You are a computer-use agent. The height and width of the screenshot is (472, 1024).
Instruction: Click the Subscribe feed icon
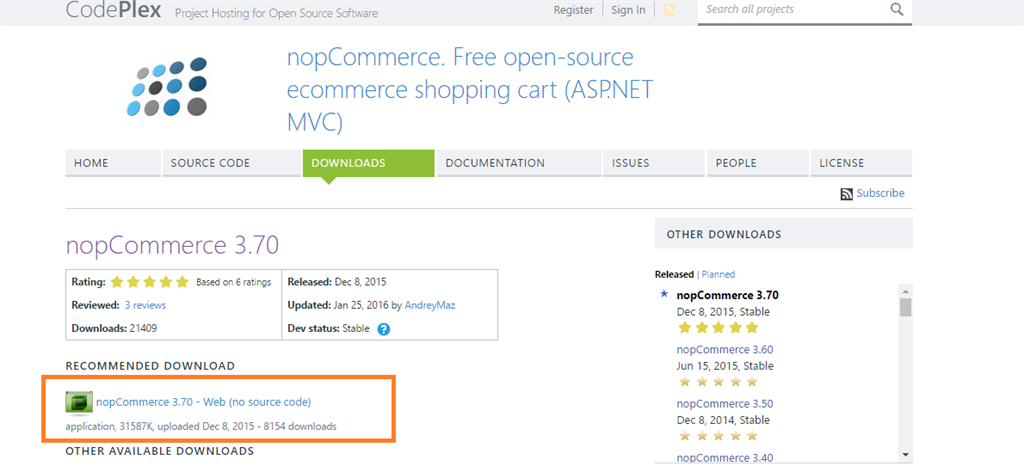[846, 194]
